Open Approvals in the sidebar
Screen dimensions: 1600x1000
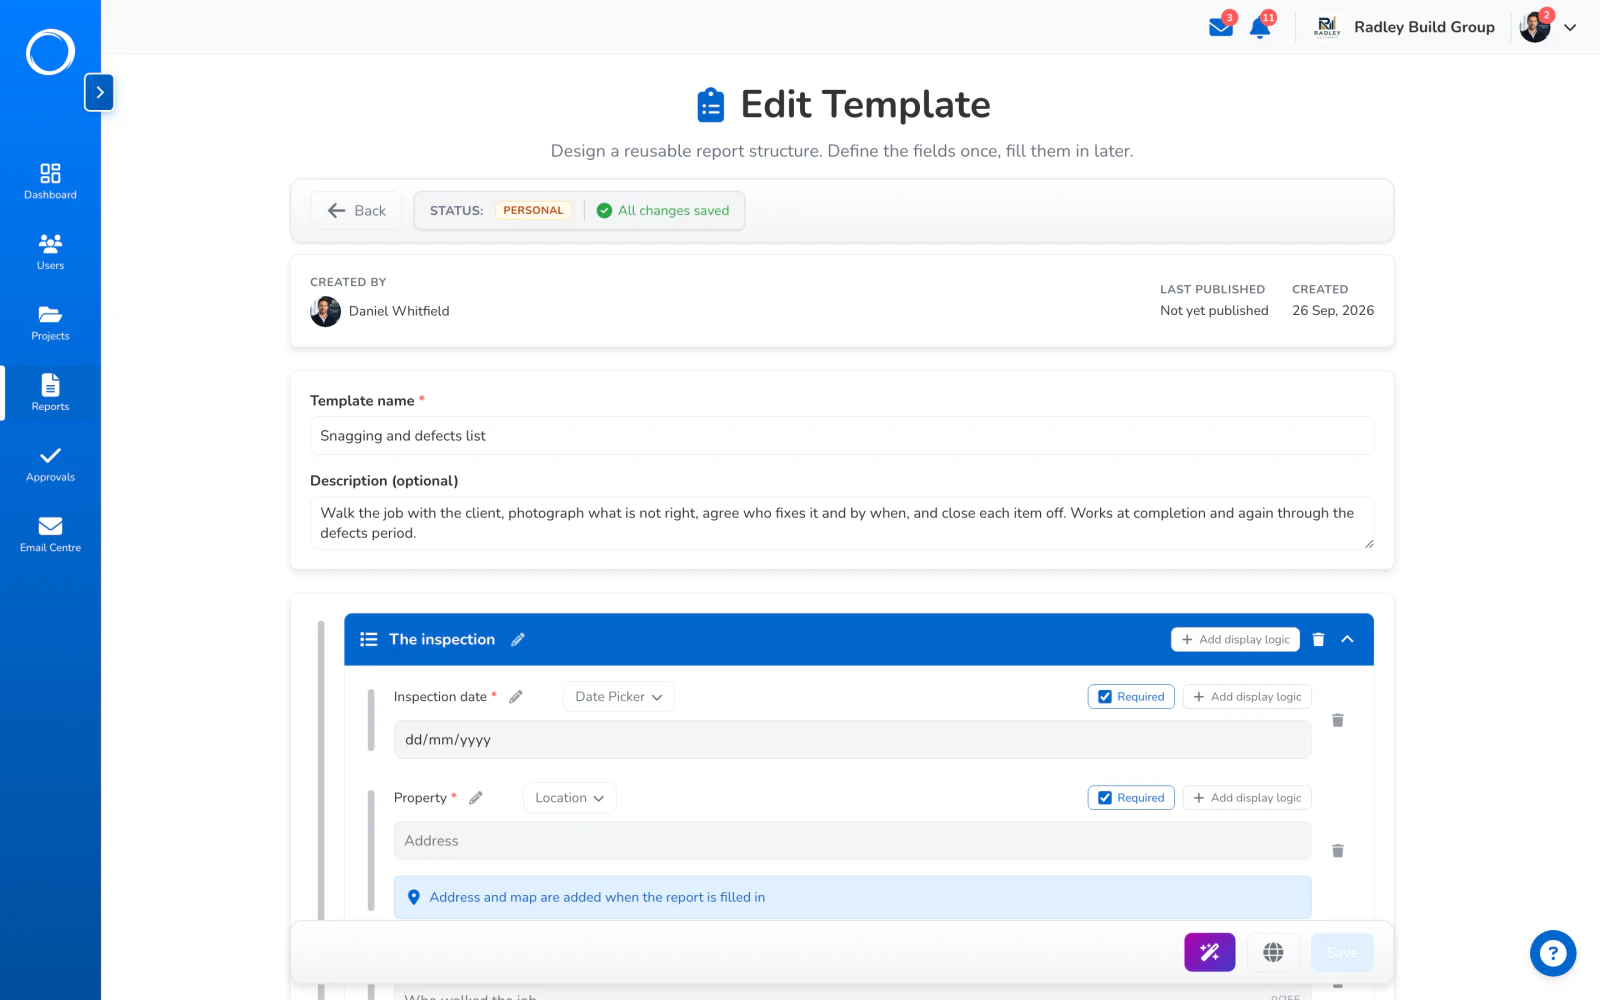[50, 464]
